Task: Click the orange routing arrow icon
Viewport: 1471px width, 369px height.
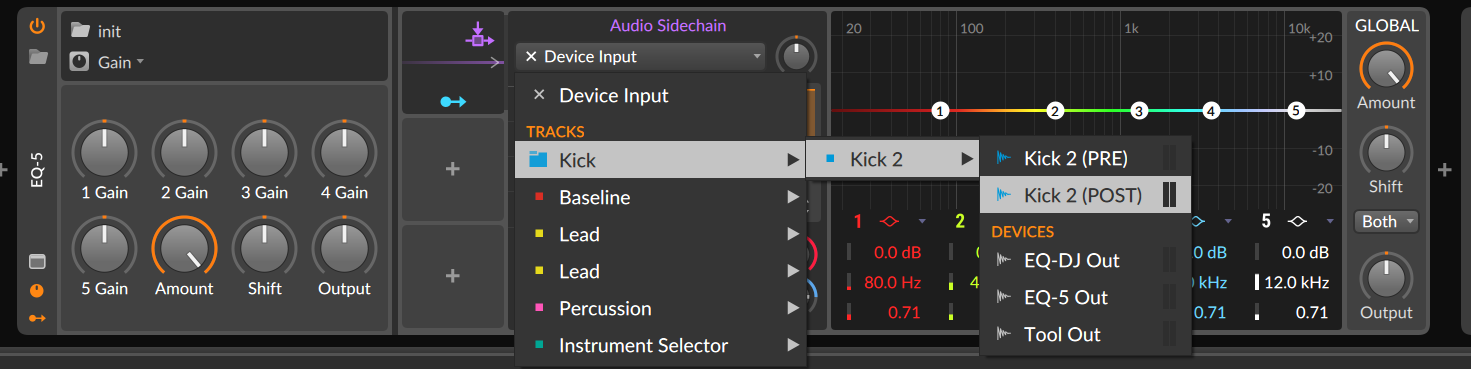Action: pos(38,318)
